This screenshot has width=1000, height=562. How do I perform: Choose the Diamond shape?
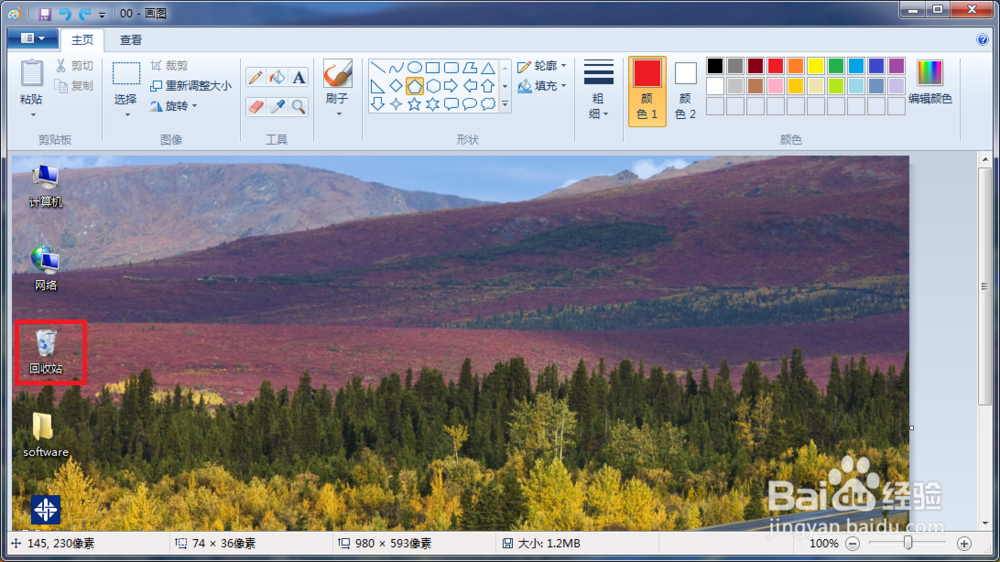[396, 85]
